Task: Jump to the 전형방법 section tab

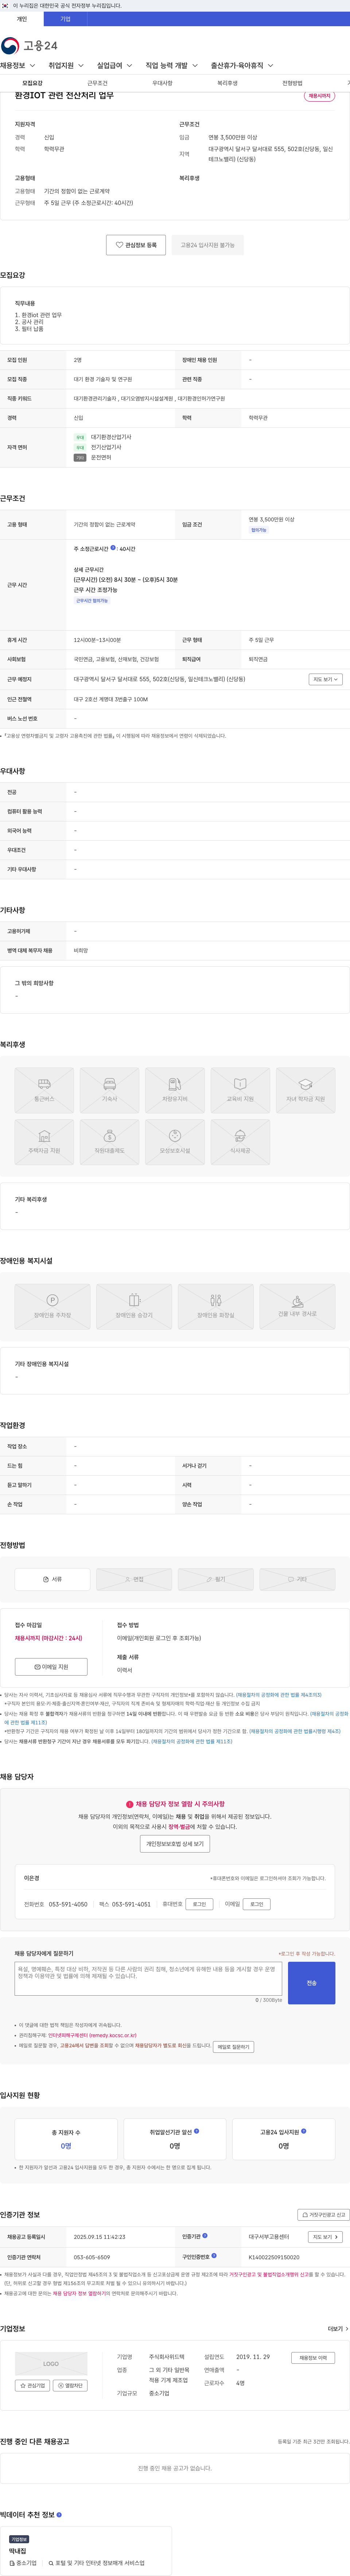Action: 292,83
